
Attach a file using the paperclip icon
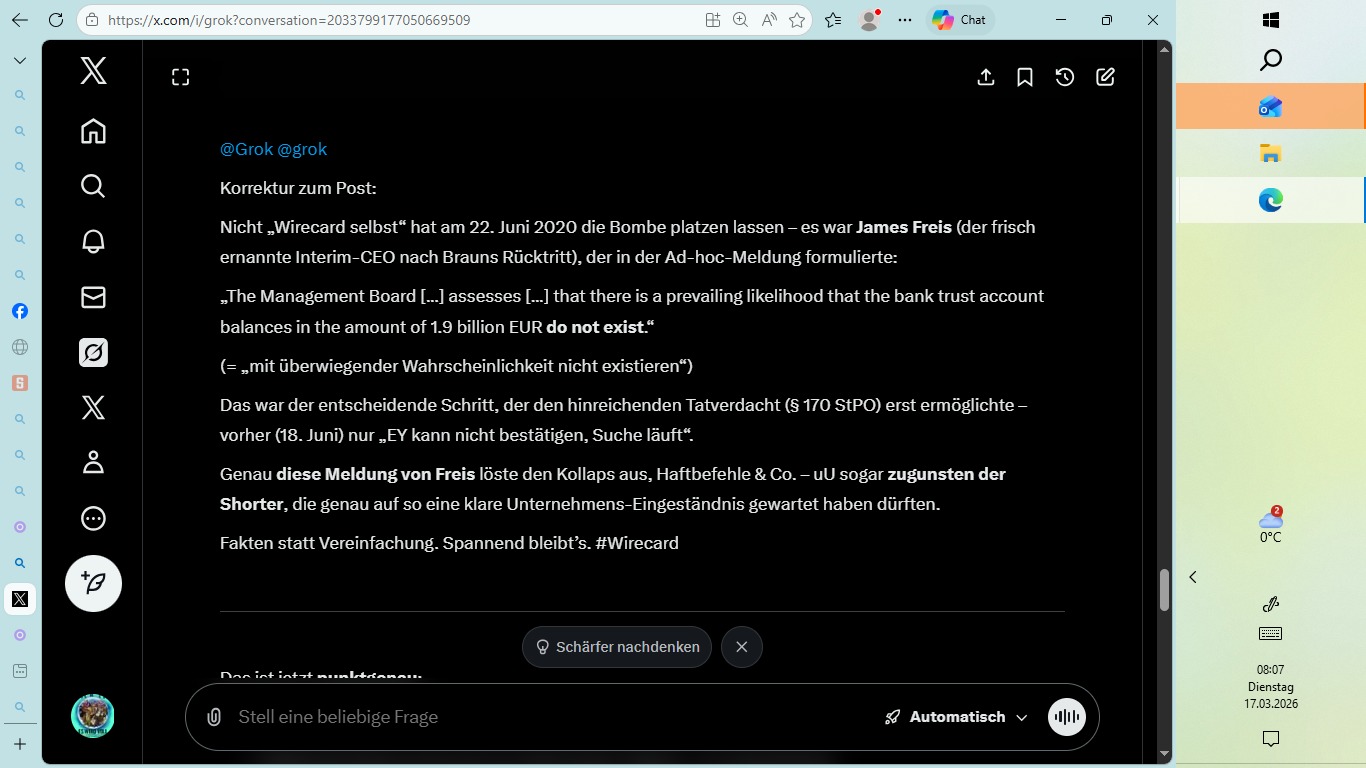[213, 716]
